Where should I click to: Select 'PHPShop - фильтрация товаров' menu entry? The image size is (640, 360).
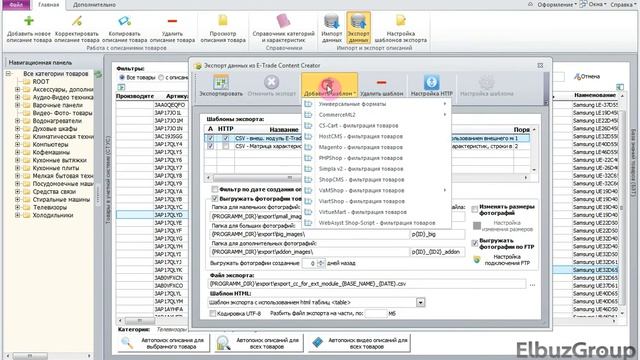tap(361, 158)
